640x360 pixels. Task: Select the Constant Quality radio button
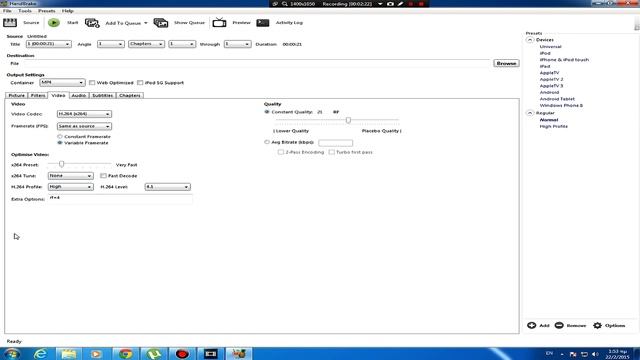pos(267,111)
